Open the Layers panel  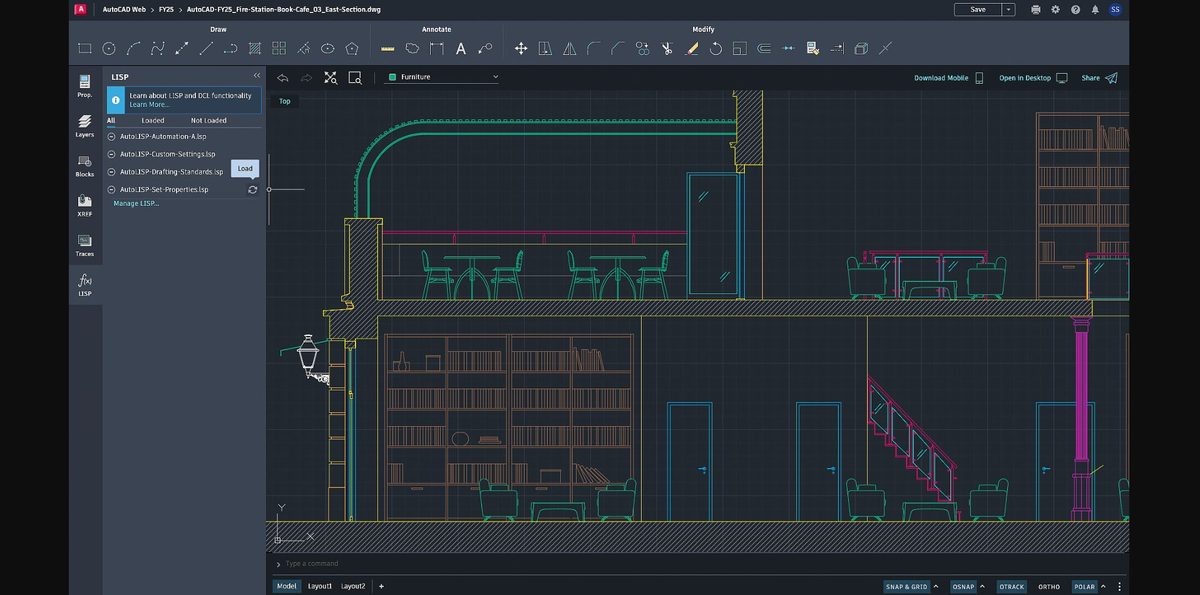pyautogui.click(x=85, y=126)
